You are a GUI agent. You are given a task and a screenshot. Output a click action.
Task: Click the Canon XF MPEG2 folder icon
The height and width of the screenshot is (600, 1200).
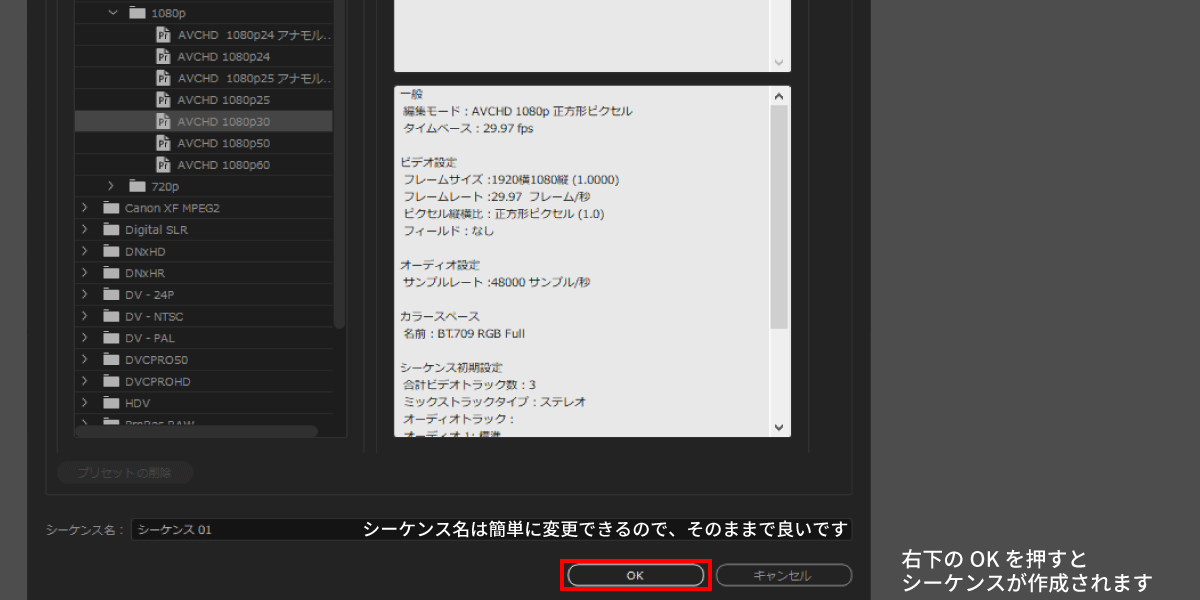click(110, 208)
